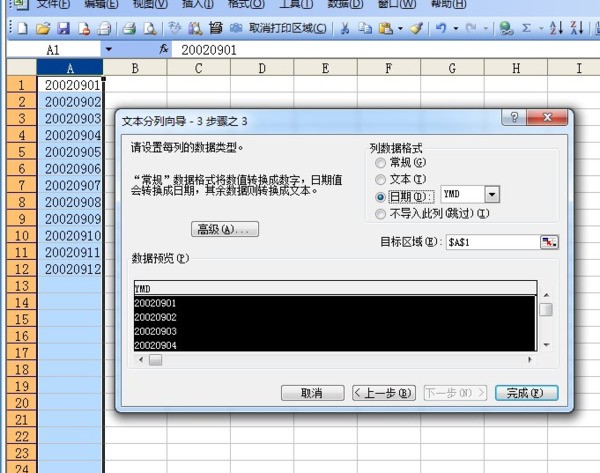This screenshot has width=600, height=473.
Task: Click the New workbook icon
Action: (x=22, y=28)
